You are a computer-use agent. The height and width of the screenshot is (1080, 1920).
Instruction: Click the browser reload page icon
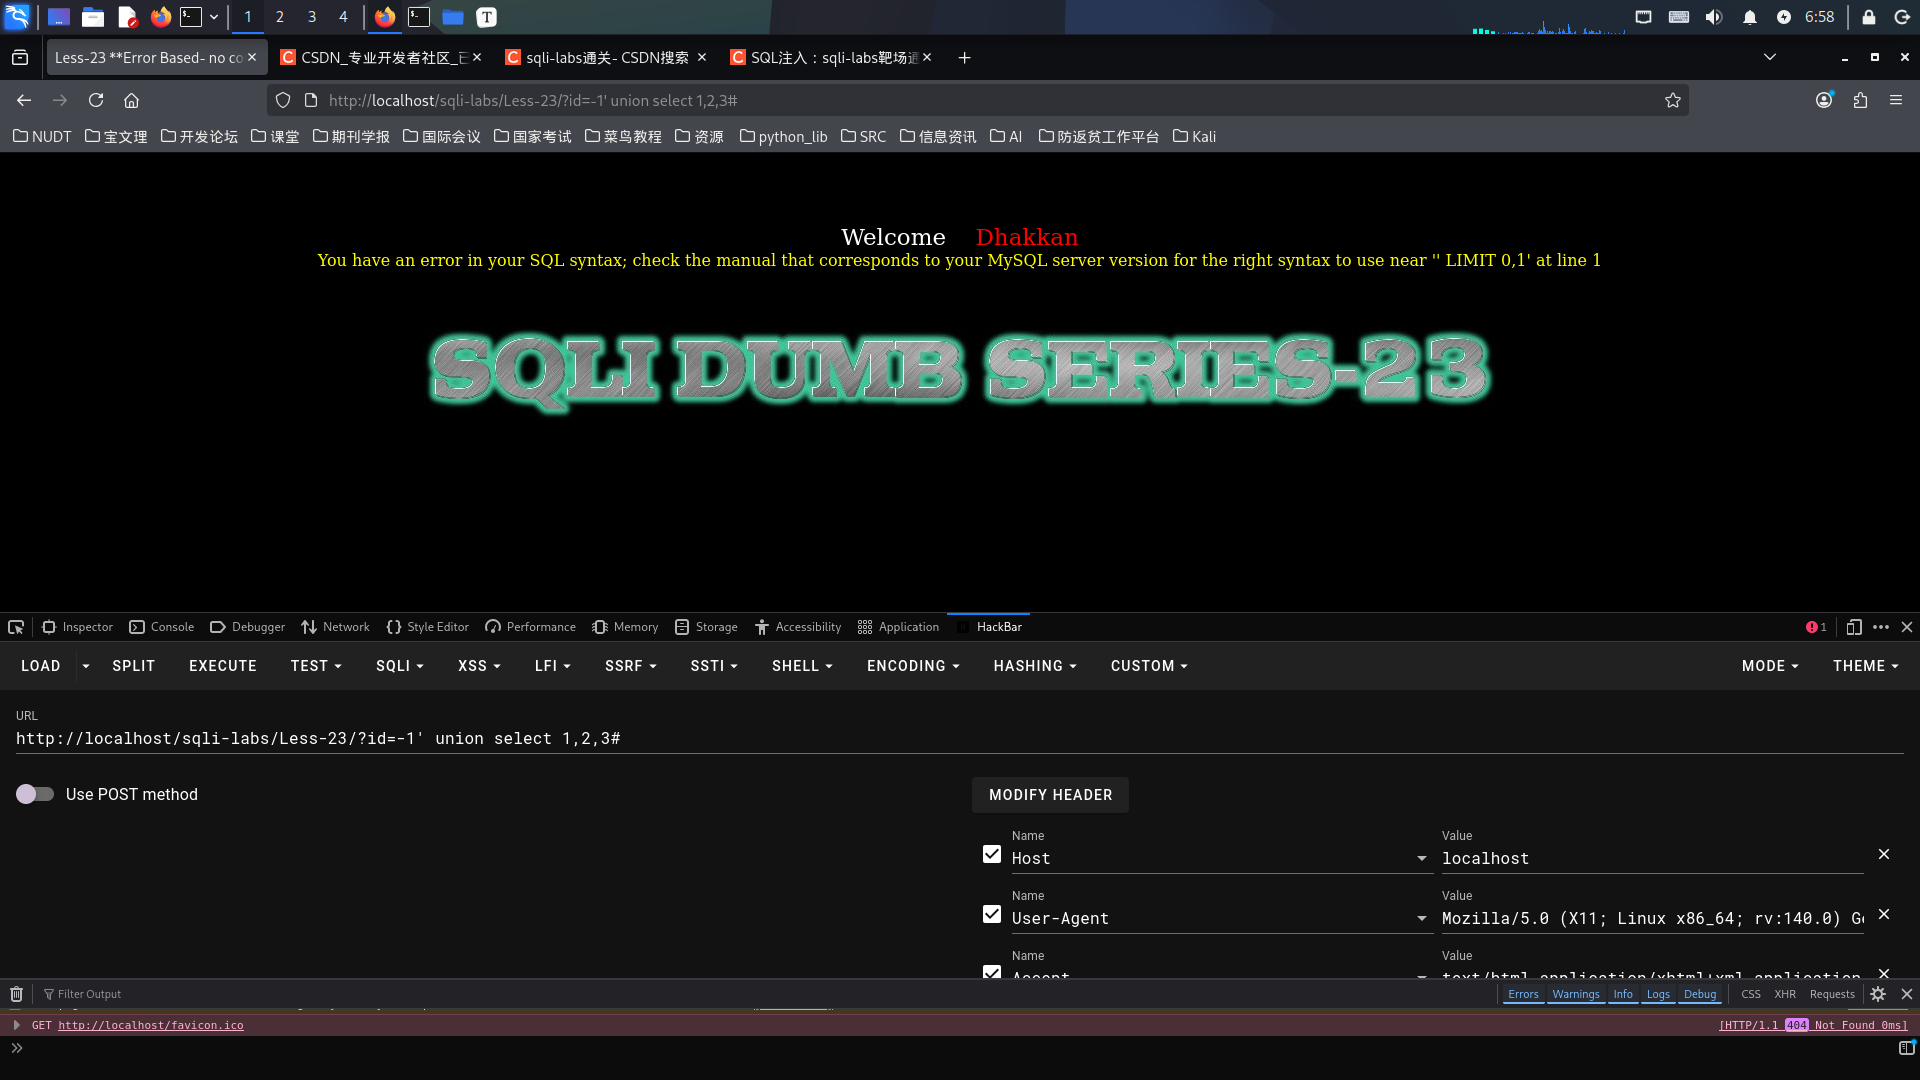(96, 100)
